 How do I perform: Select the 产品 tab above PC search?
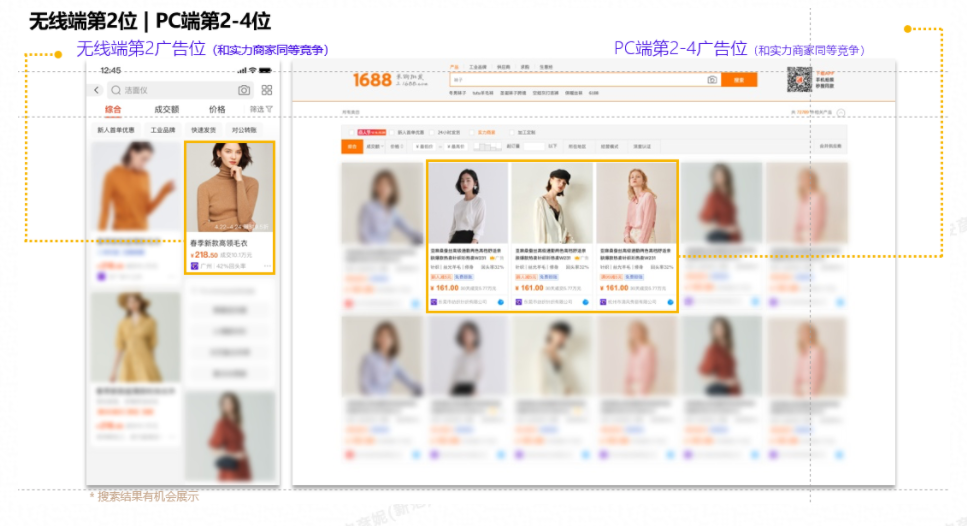[455, 67]
